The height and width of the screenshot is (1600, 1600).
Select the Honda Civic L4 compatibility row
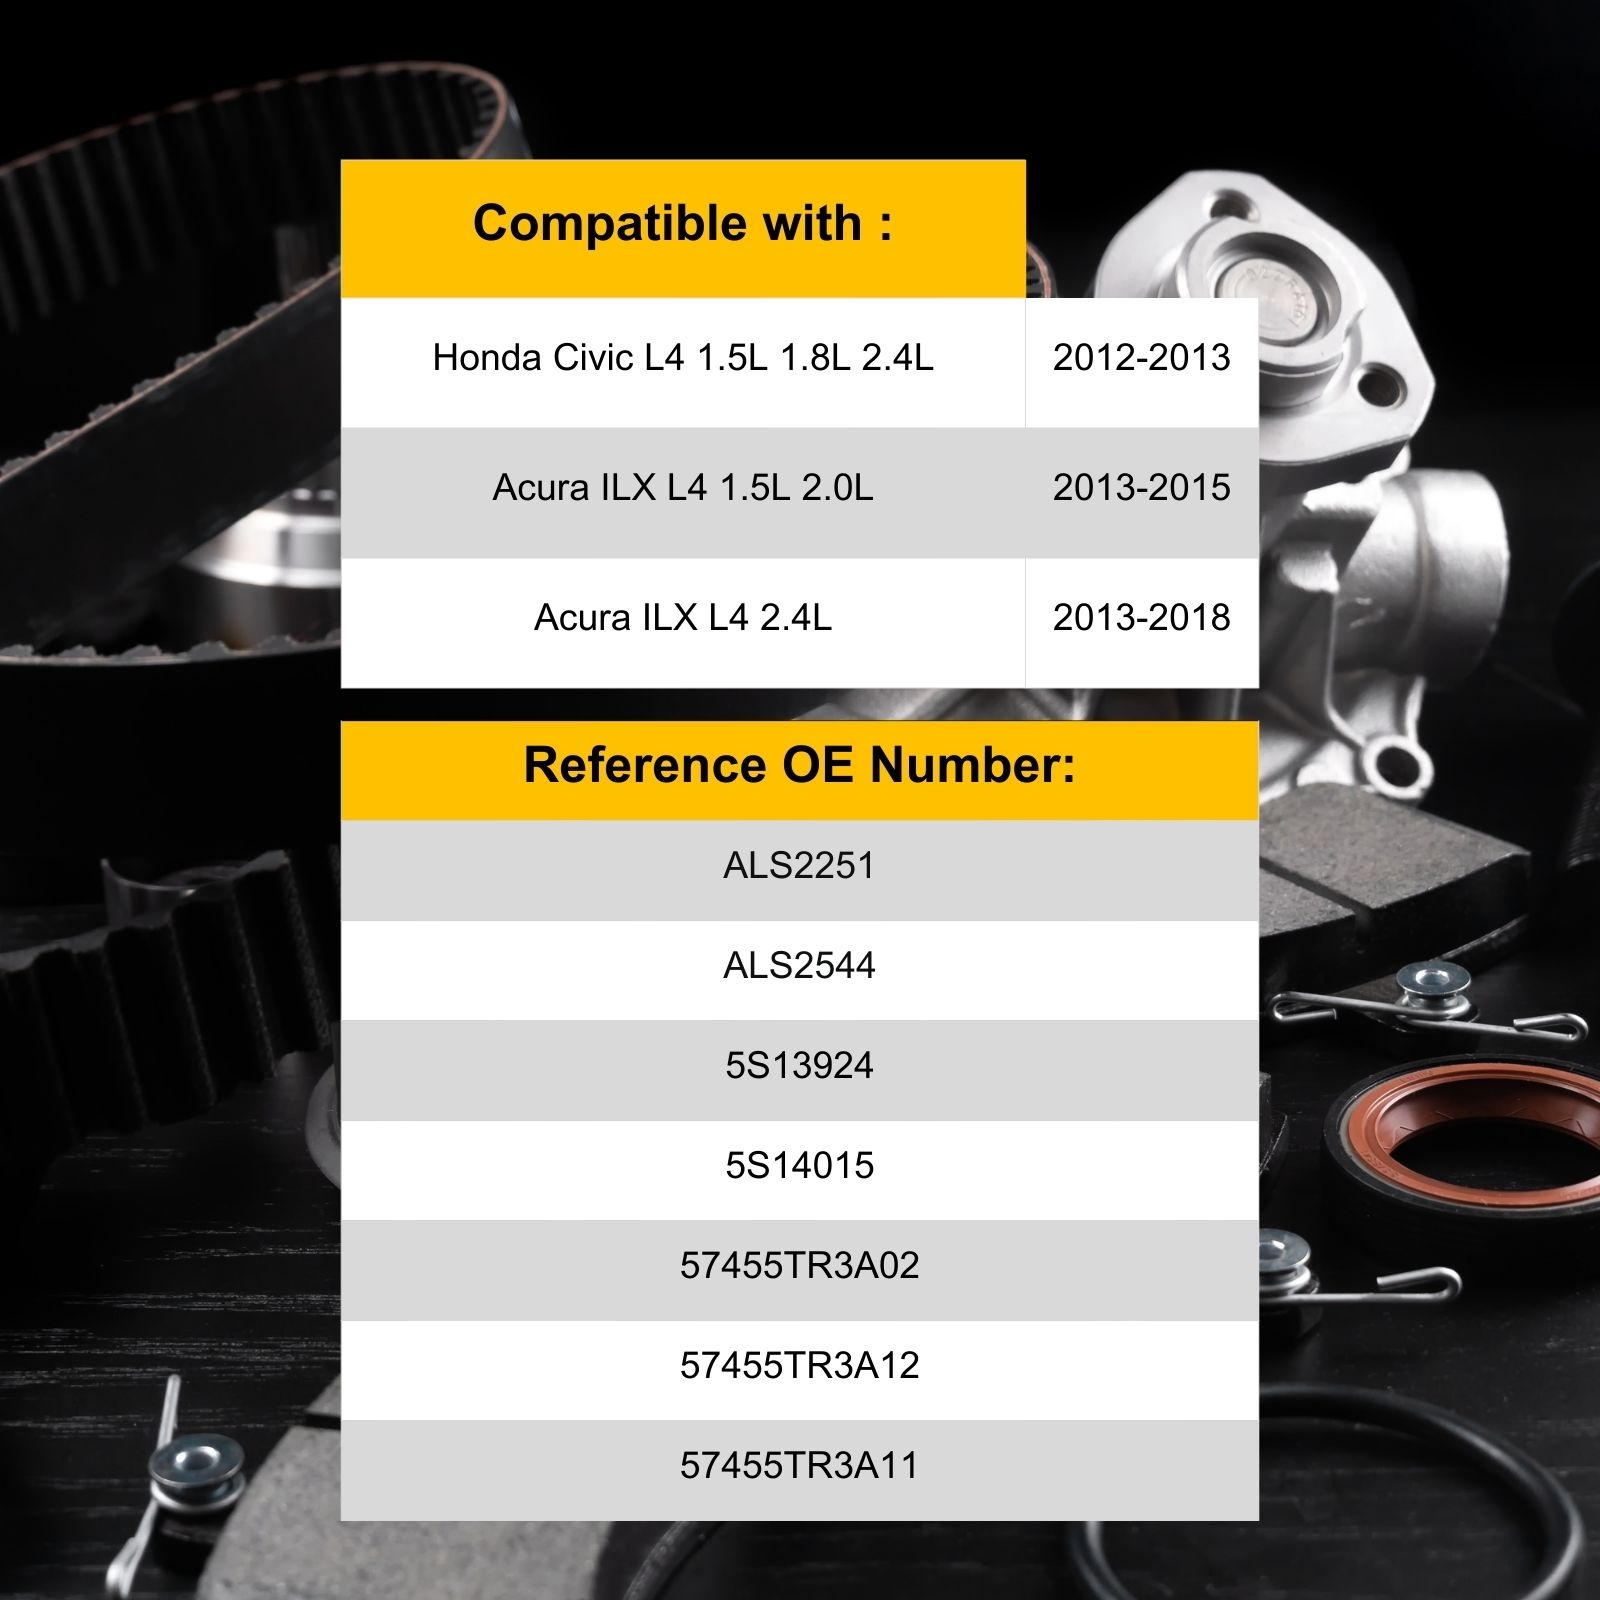coord(683,359)
